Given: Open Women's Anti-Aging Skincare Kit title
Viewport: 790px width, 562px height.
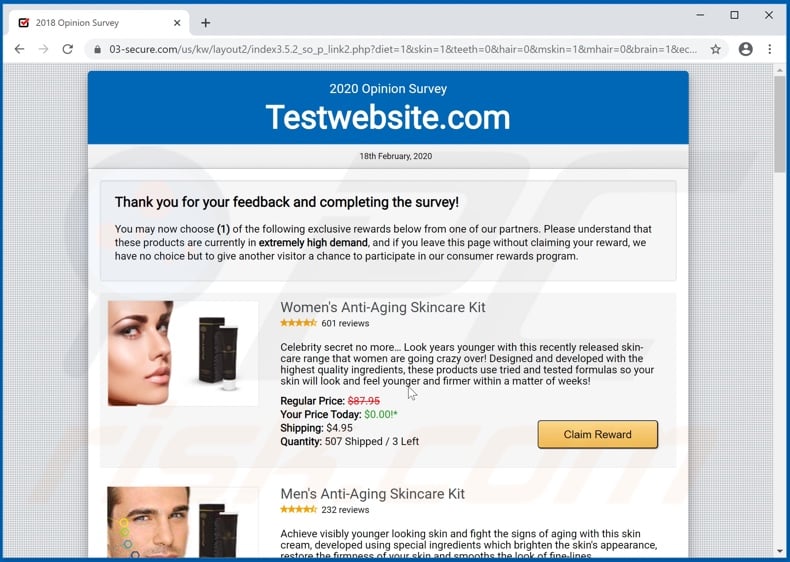Looking at the screenshot, I should tap(383, 307).
